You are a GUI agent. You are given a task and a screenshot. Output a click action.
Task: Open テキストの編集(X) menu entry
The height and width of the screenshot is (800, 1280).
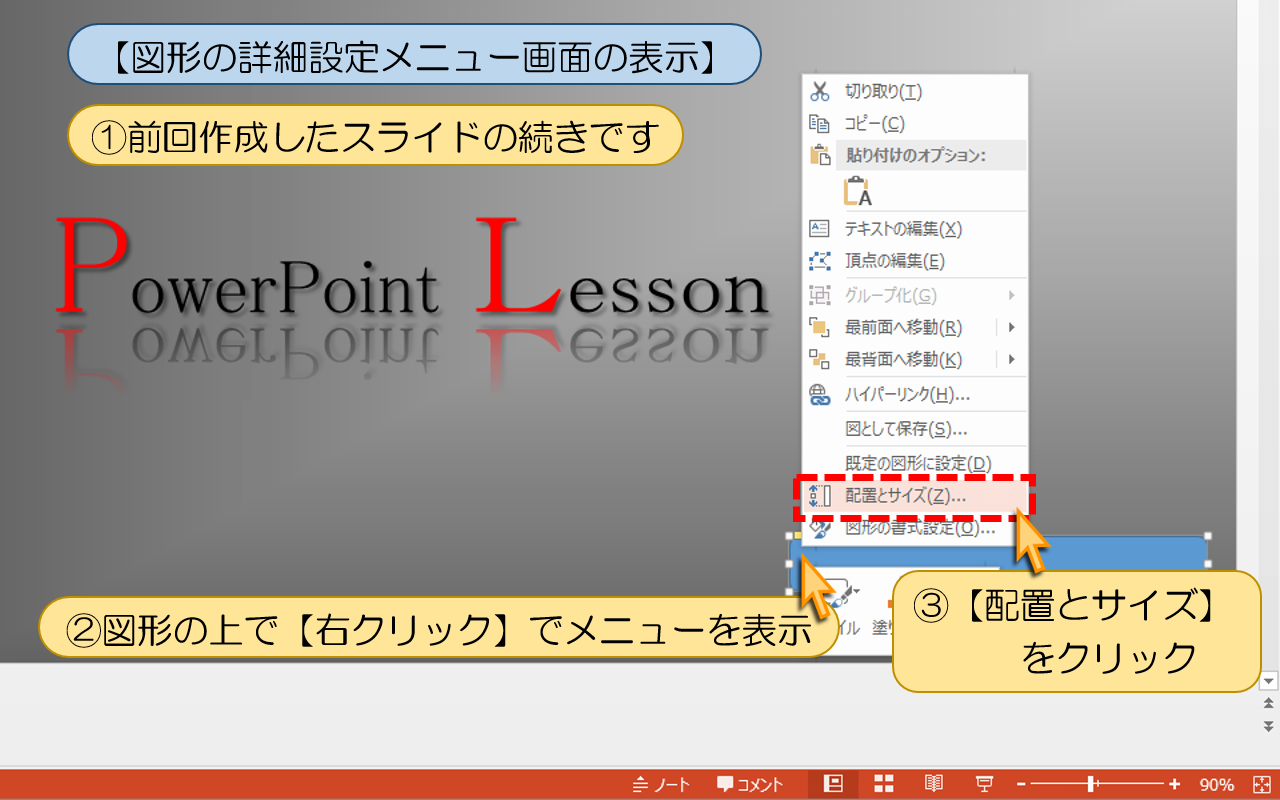914,229
